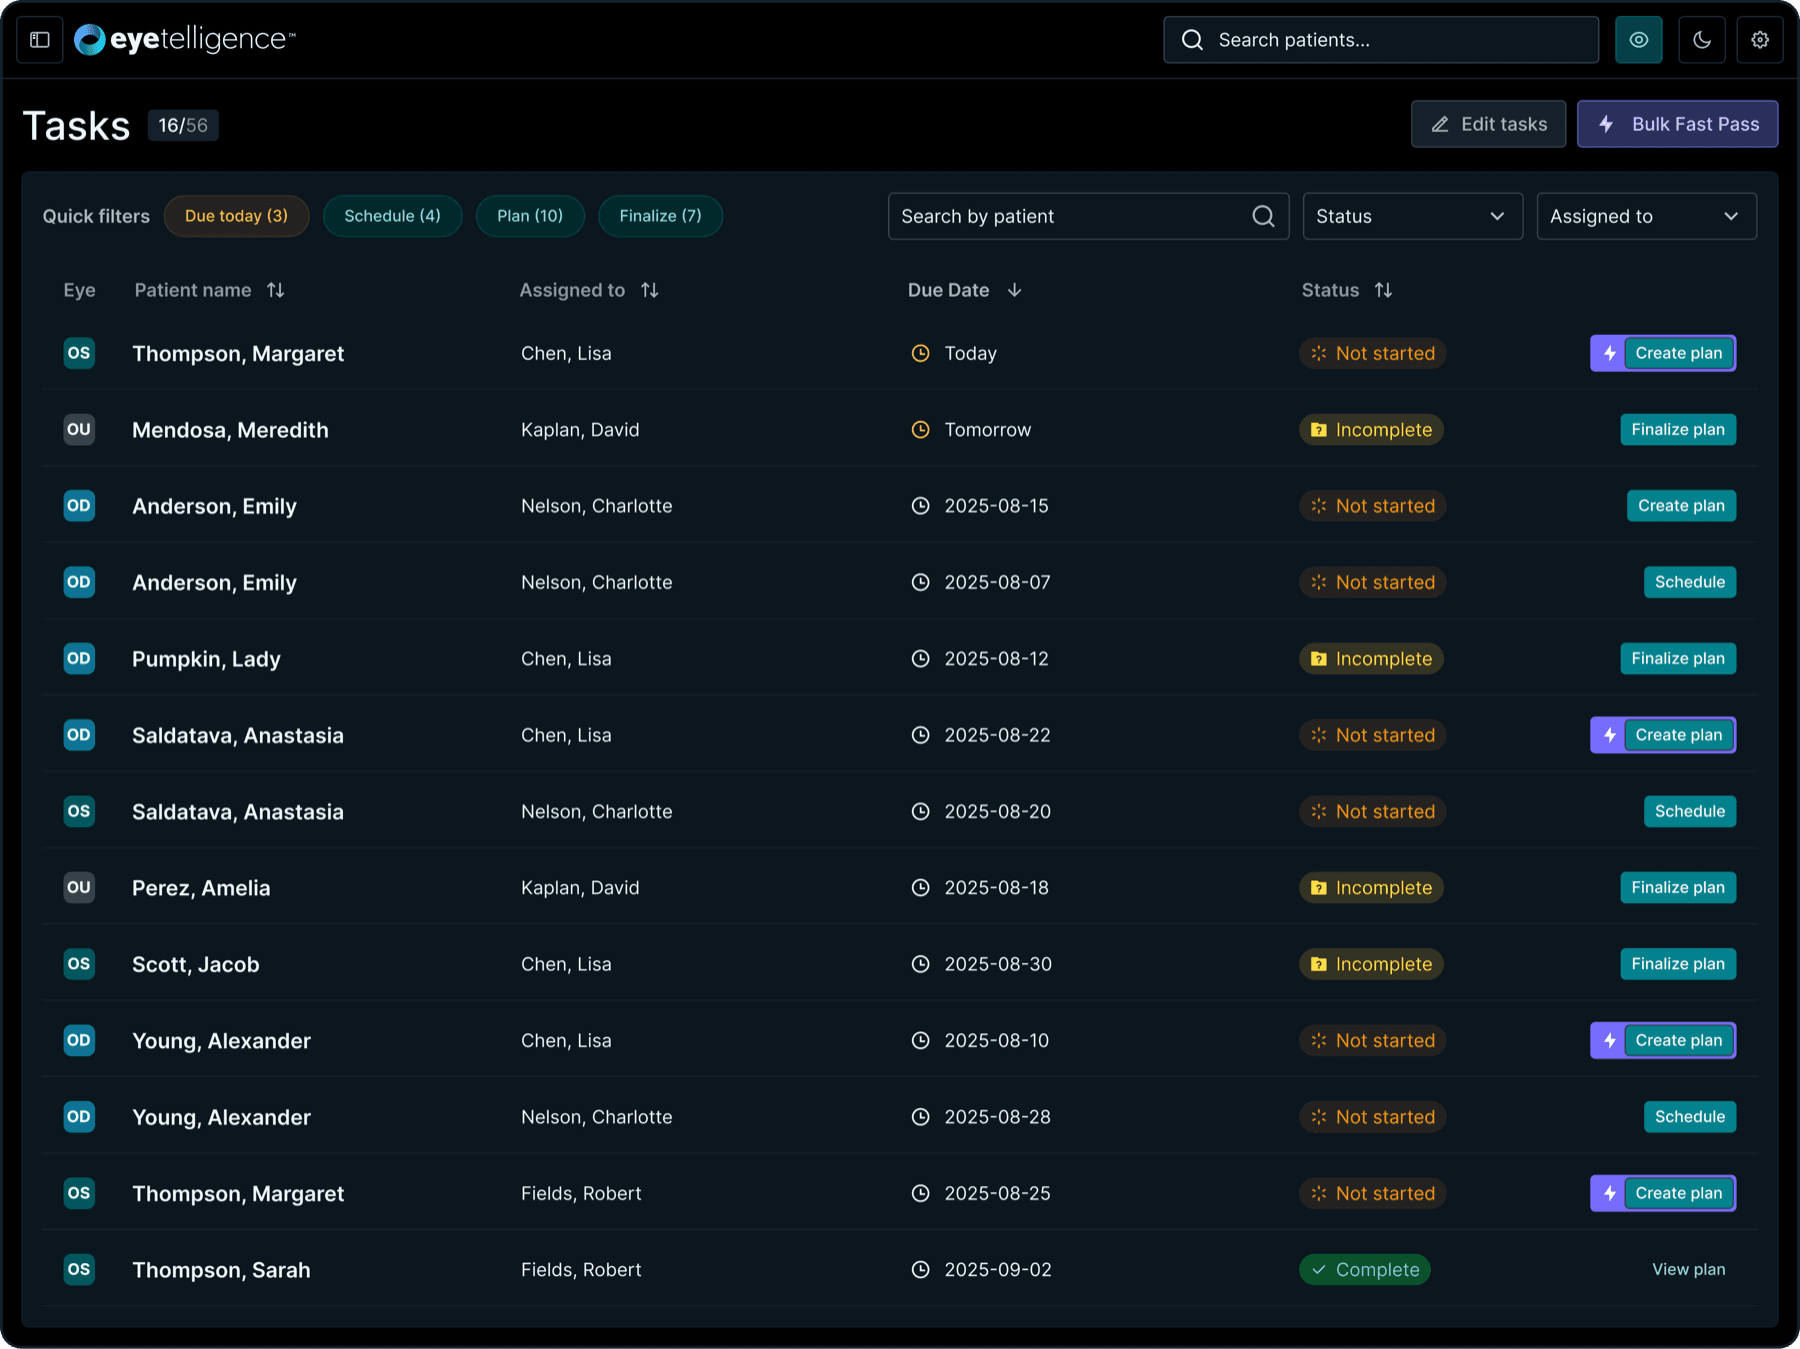The height and width of the screenshot is (1349, 1800).
Task: Launch Bulk Fast Pass
Action: (1678, 124)
